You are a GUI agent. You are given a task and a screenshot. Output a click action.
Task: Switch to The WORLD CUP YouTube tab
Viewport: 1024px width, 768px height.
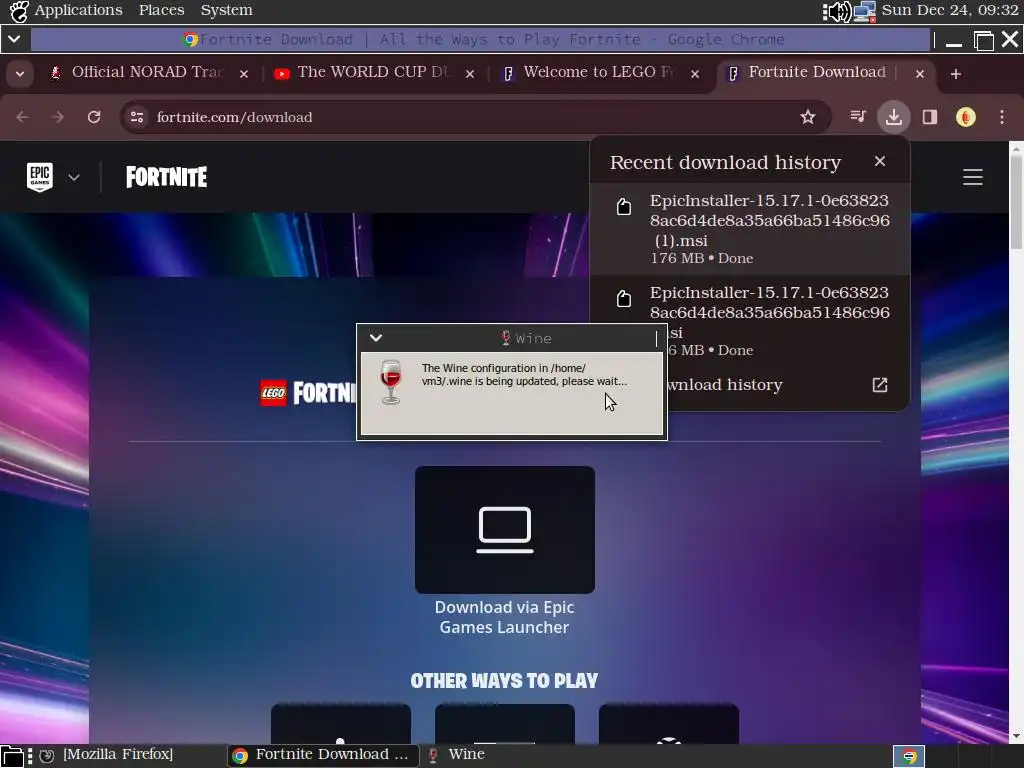coord(373,72)
